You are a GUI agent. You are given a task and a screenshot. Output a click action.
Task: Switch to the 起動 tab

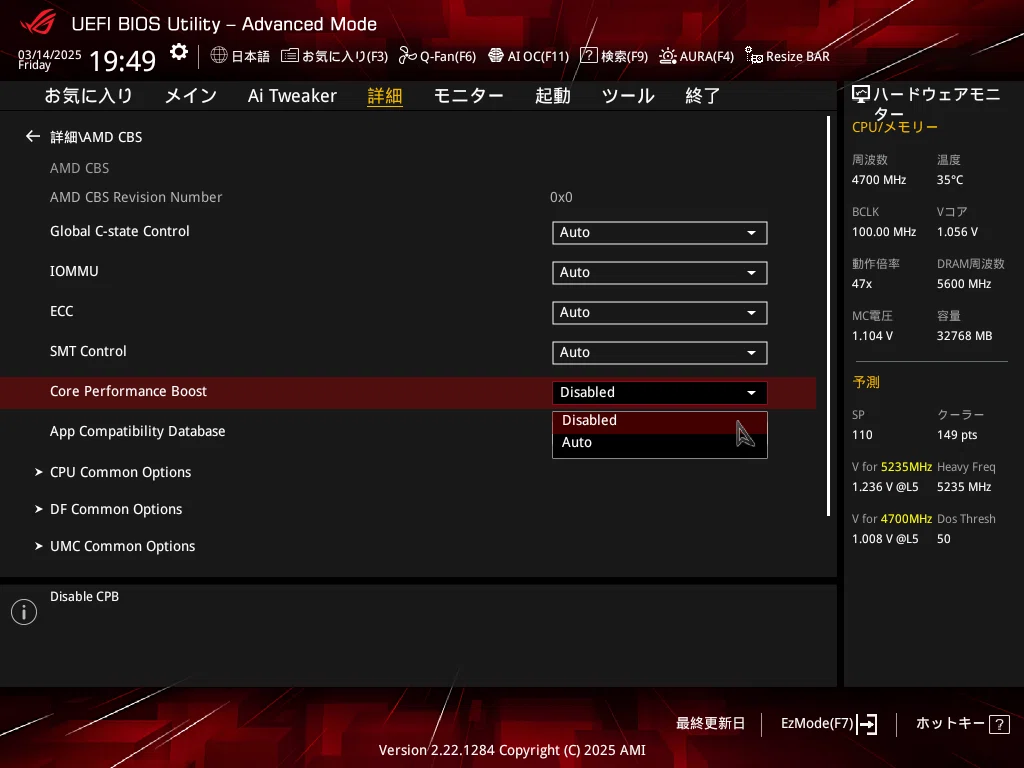(552, 96)
